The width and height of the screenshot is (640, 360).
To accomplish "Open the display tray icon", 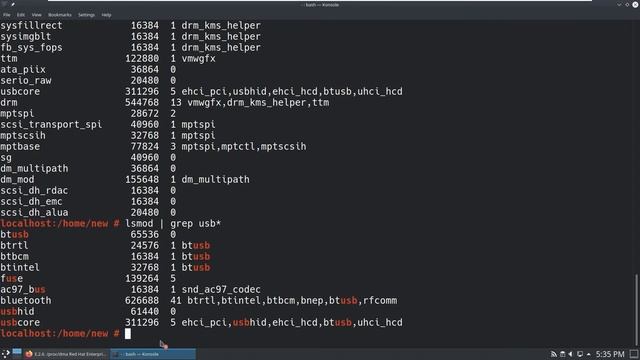I will pyautogui.click(x=580, y=354).
